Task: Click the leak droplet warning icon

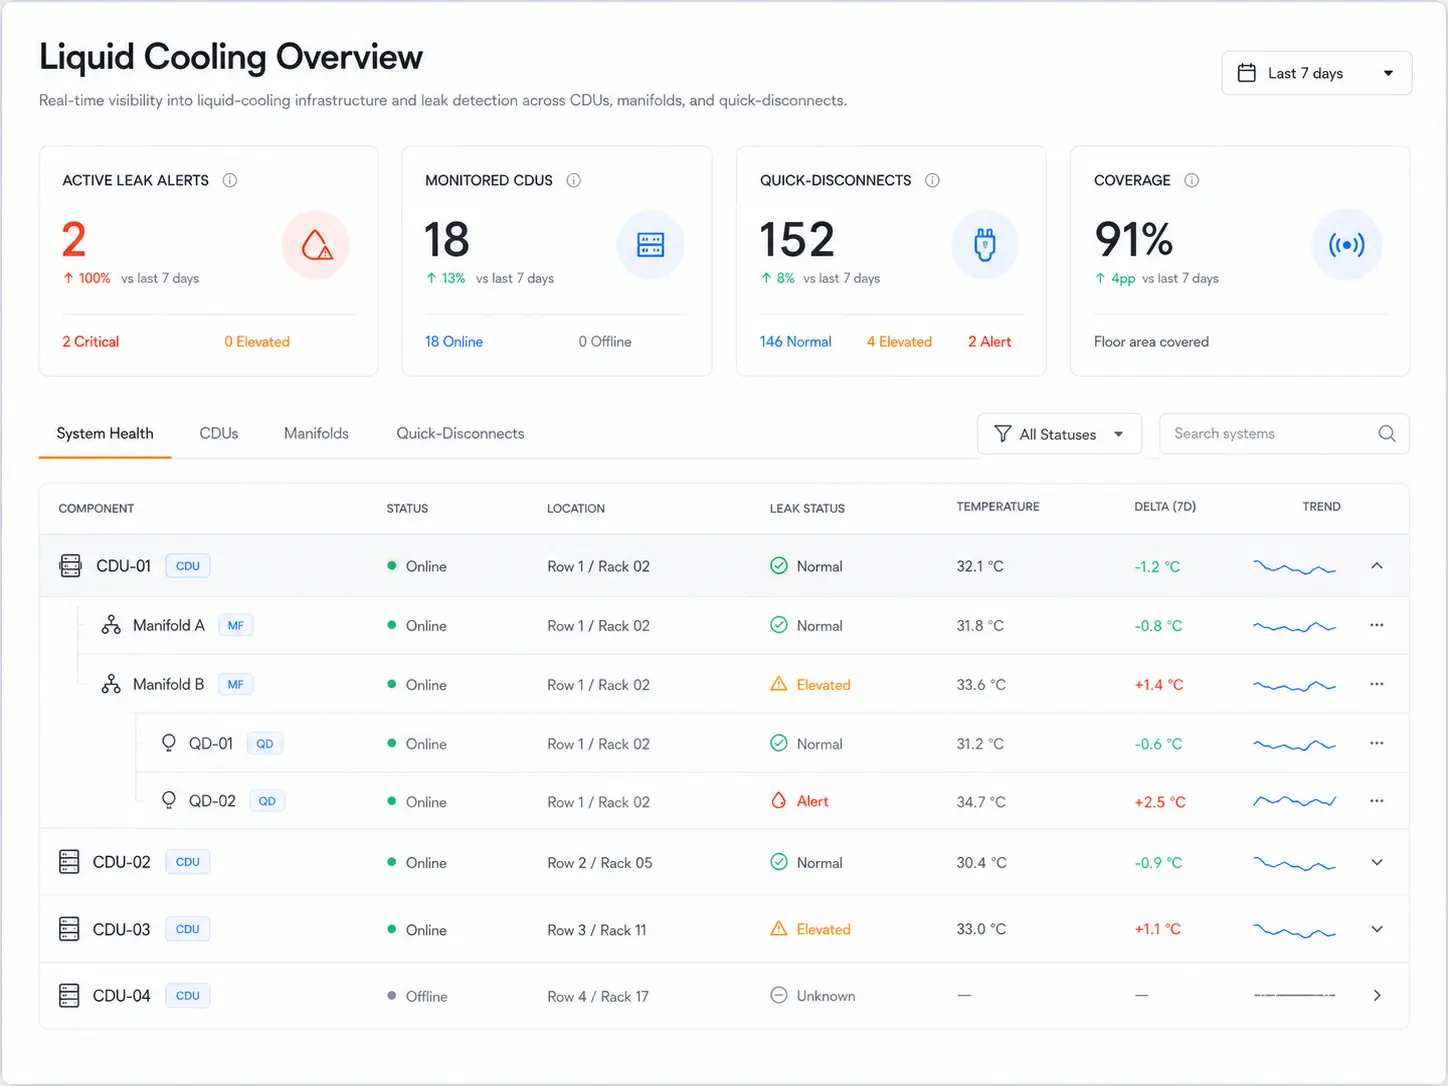Action: (316, 245)
